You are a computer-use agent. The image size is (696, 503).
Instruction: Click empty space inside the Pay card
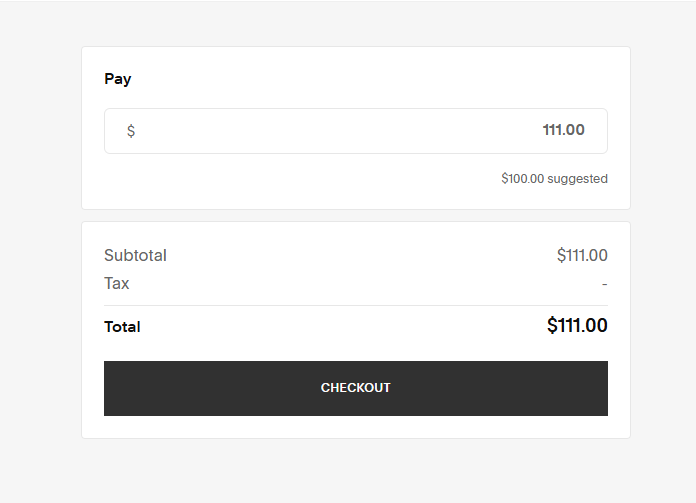pos(311,79)
